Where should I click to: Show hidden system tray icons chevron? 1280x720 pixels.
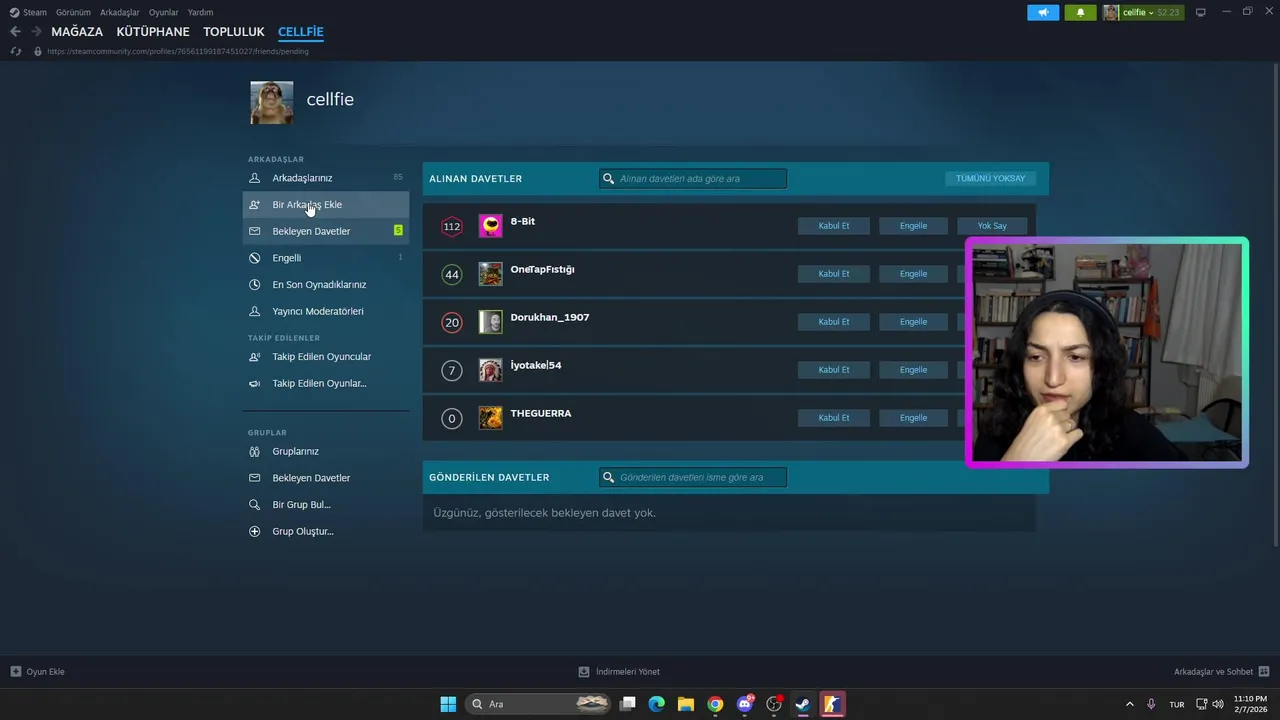point(1130,704)
